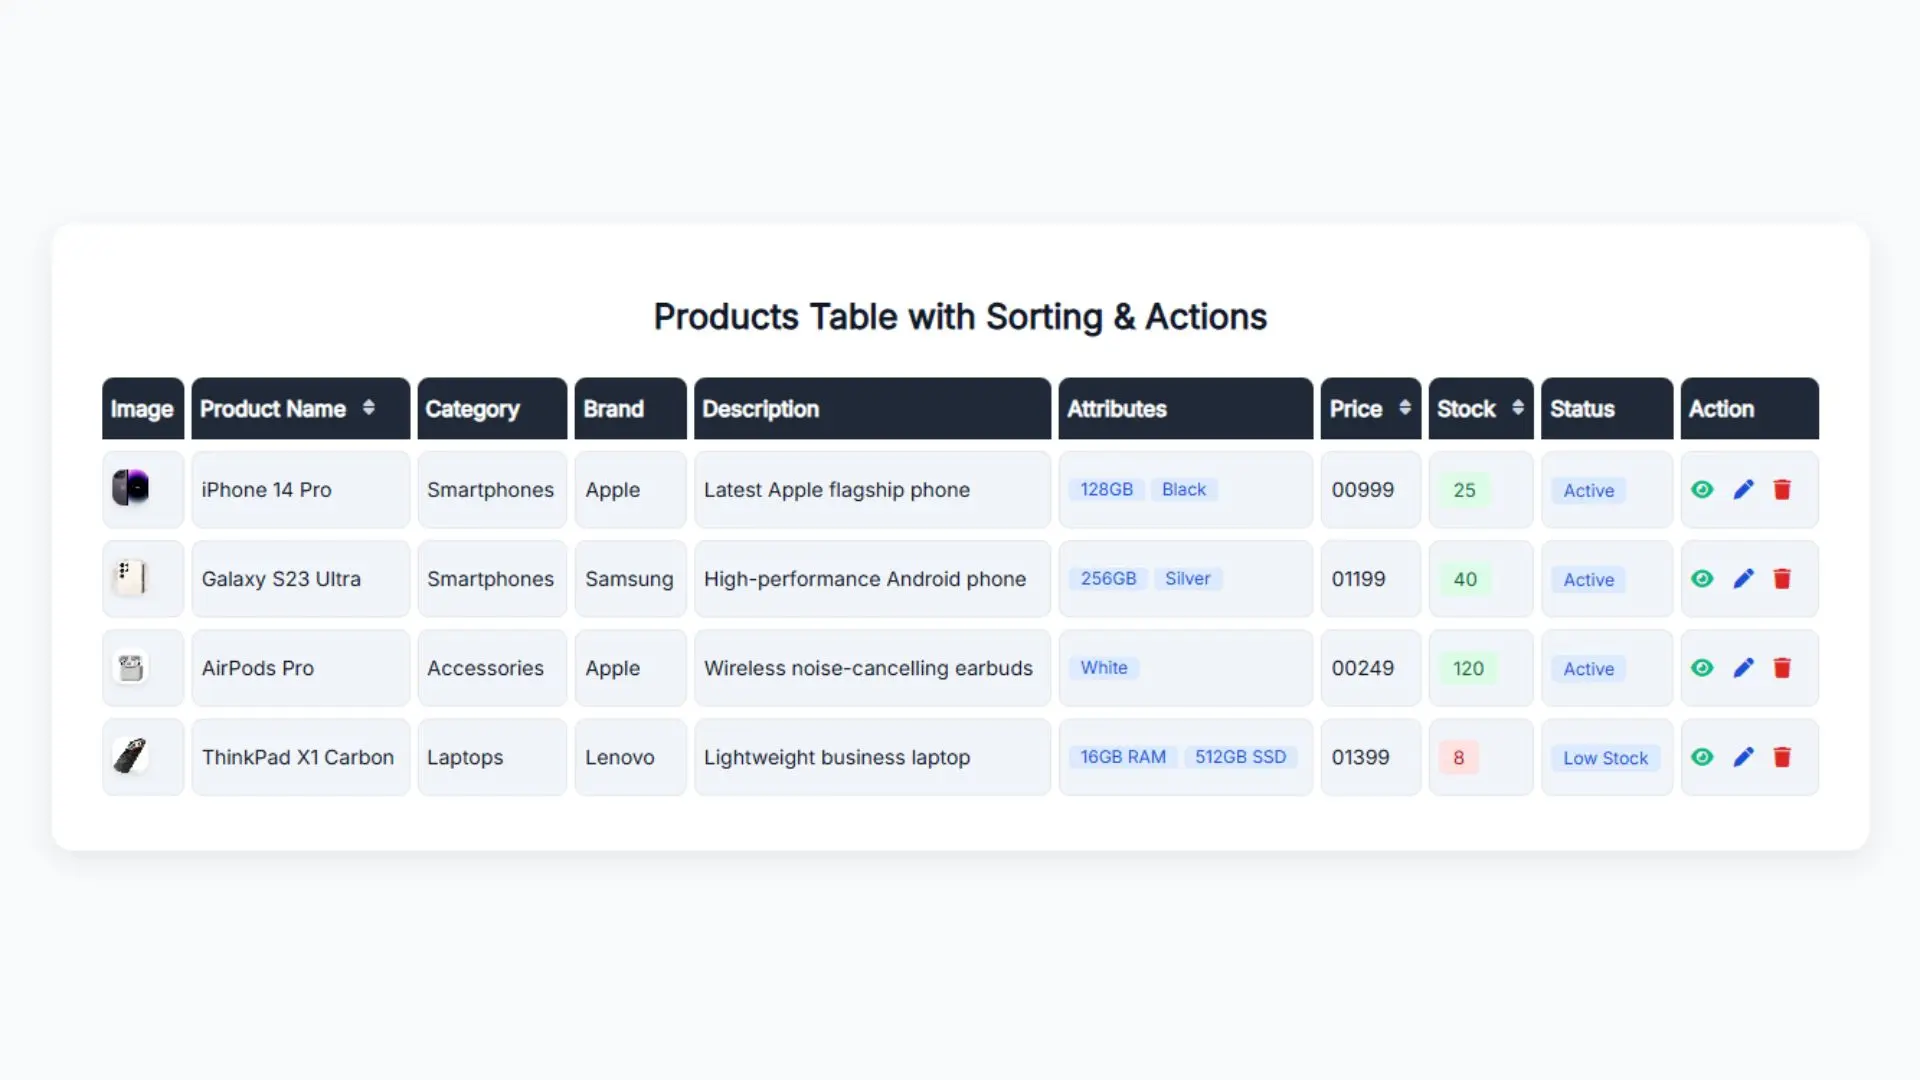Select the 16GB RAM attribute tag
This screenshot has width=1920, height=1080.
coord(1123,757)
